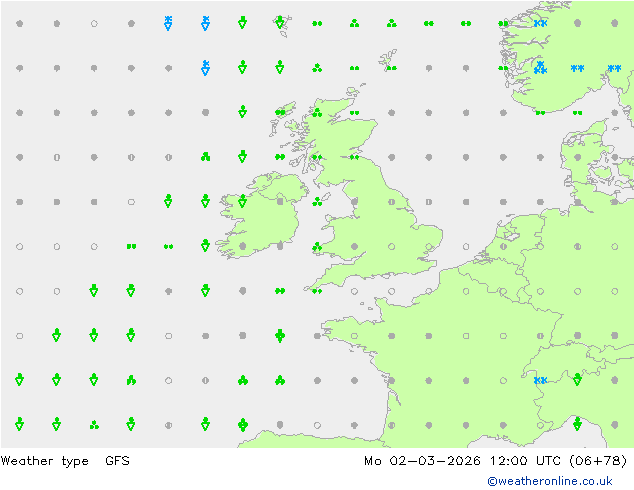Screen dimensions: 634x490
Task: Click the blue snow symbol over Switzerland
Action: point(540,380)
